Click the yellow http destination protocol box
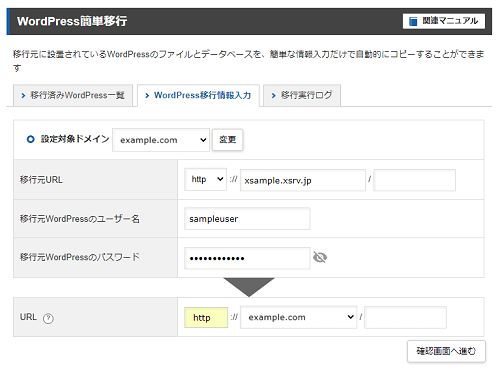The height and width of the screenshot is (376, 500). [206, 317]
